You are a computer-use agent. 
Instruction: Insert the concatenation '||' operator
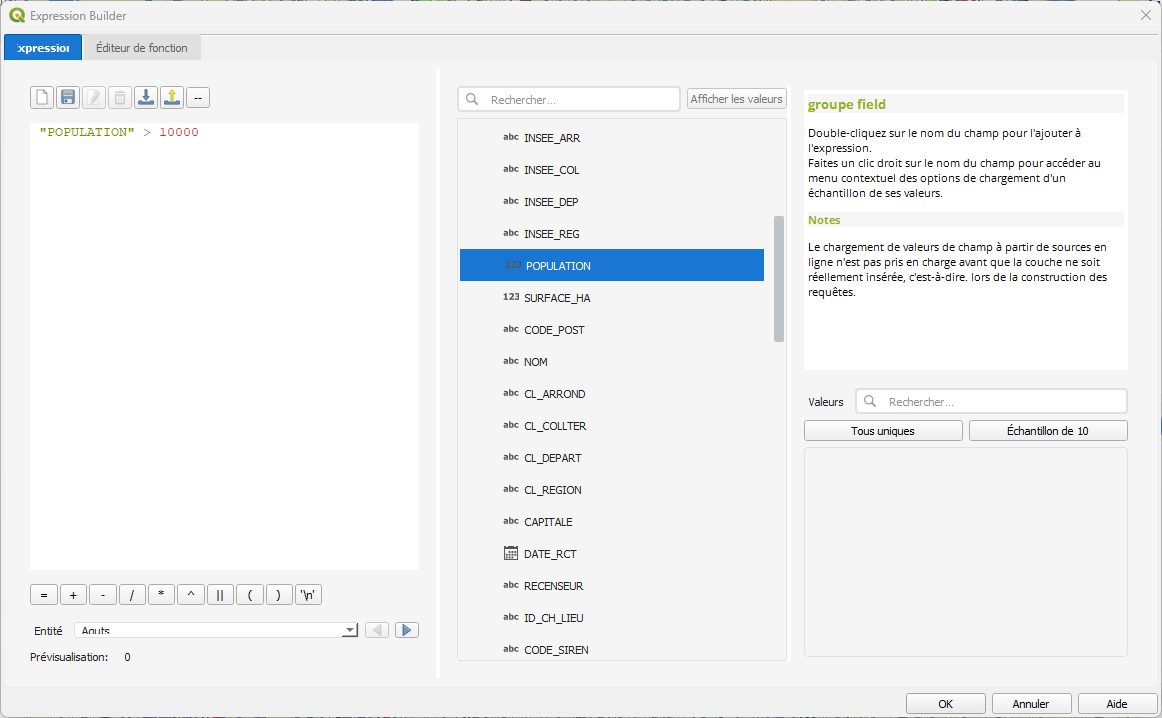[x=219, y=594]
